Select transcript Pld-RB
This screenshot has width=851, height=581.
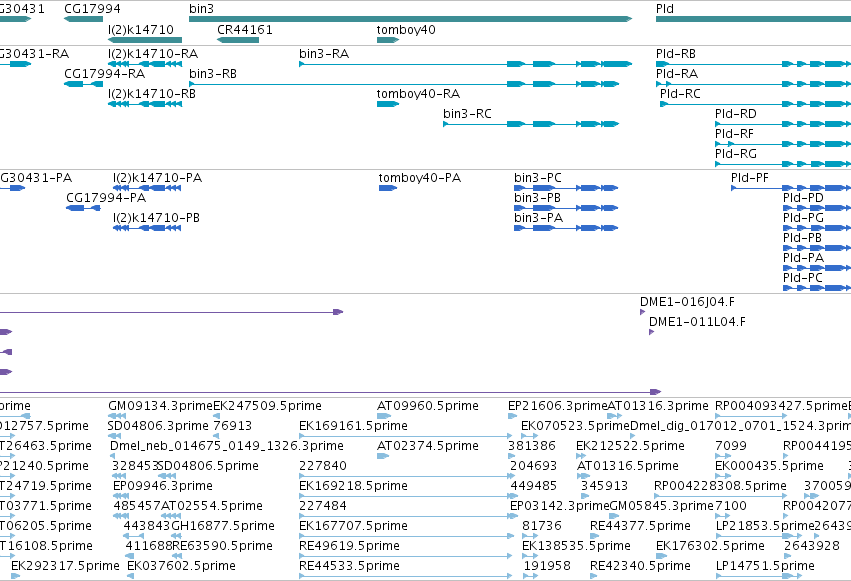pyautogui.click(x=753, y=64)
